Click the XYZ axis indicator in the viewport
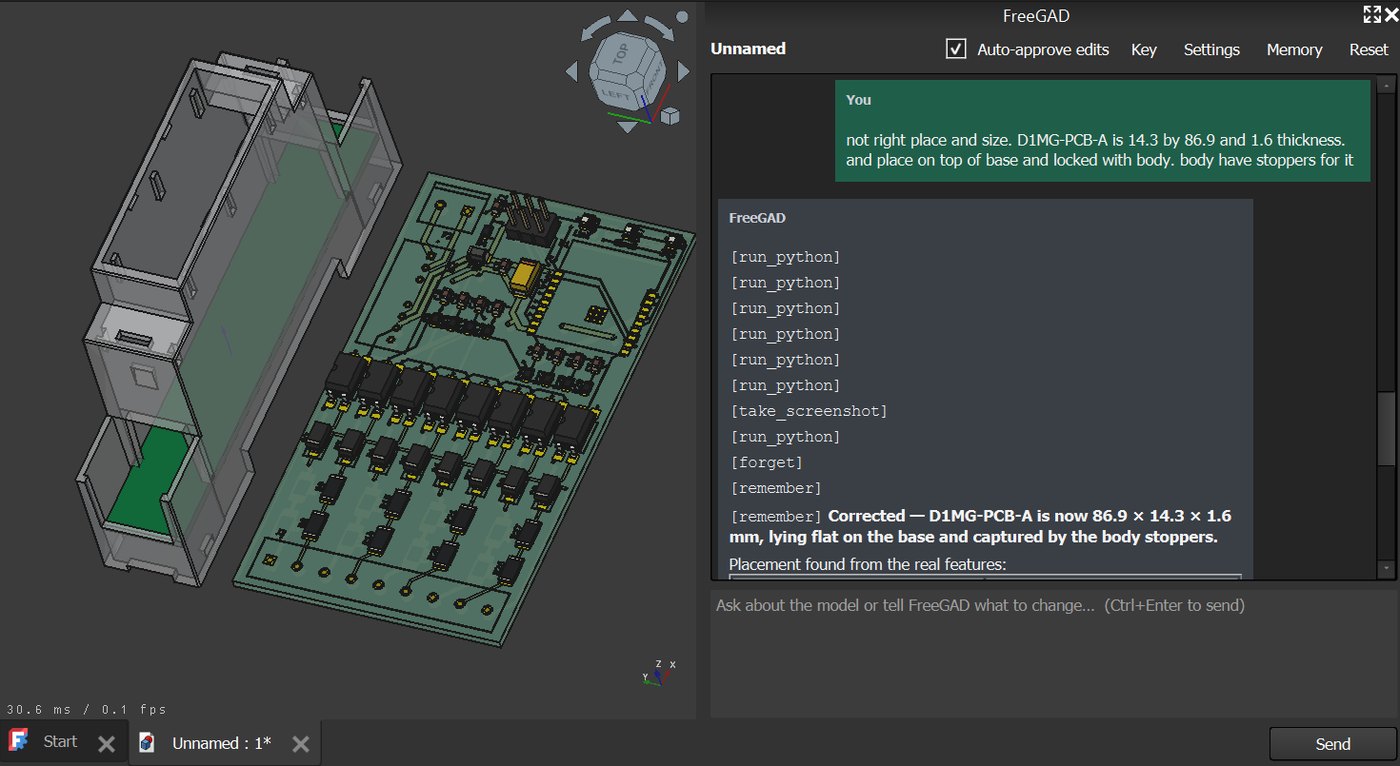 tap(658, 672)
